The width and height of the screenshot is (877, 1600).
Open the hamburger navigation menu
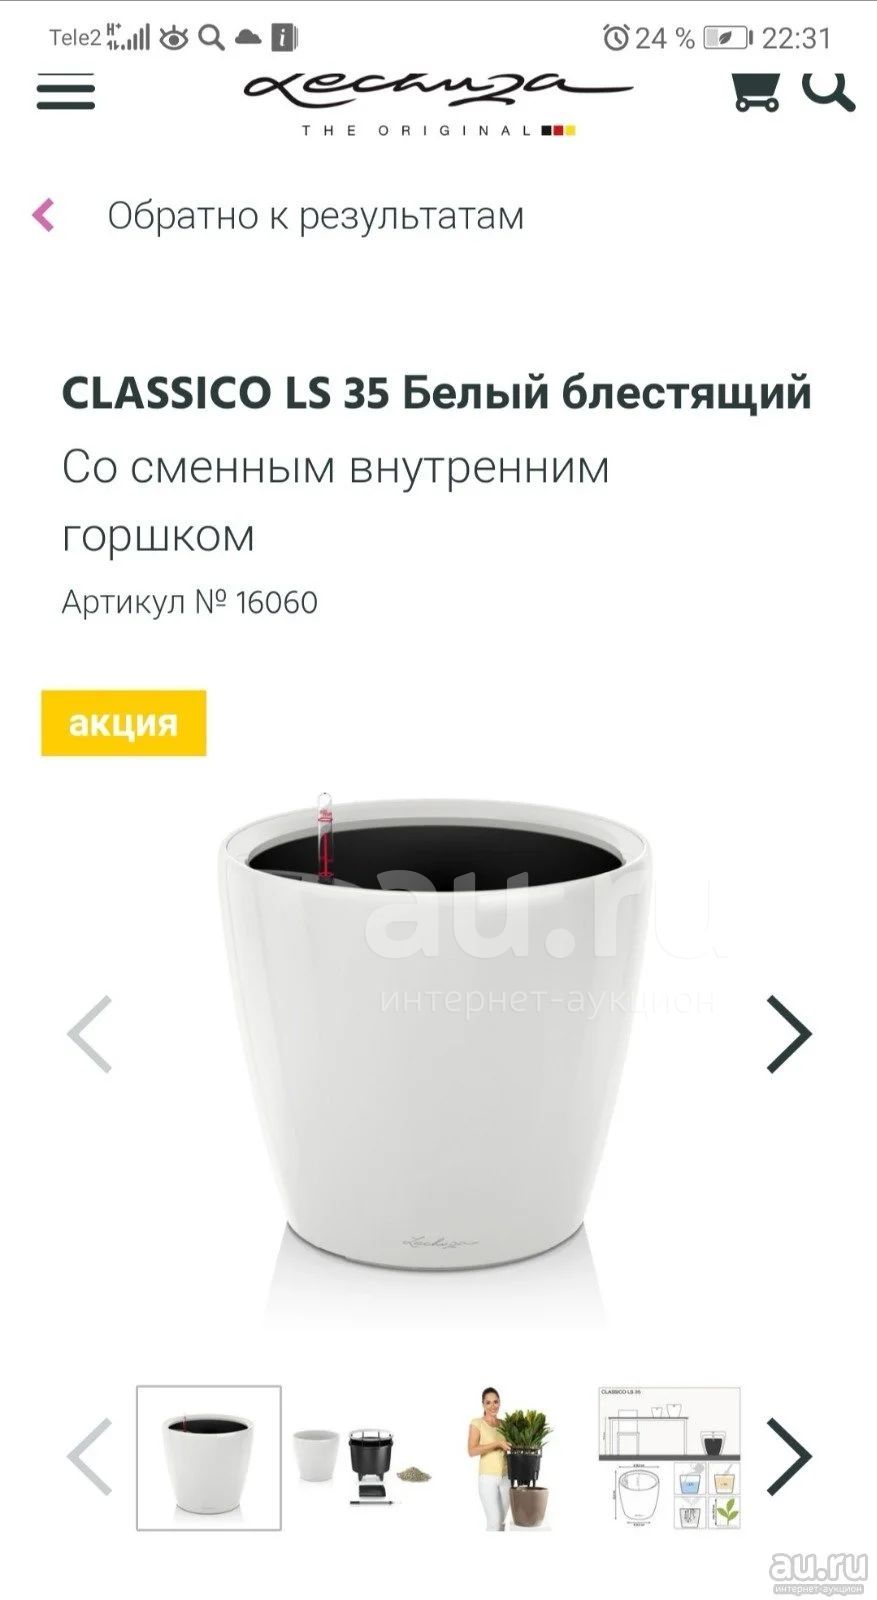66,91
